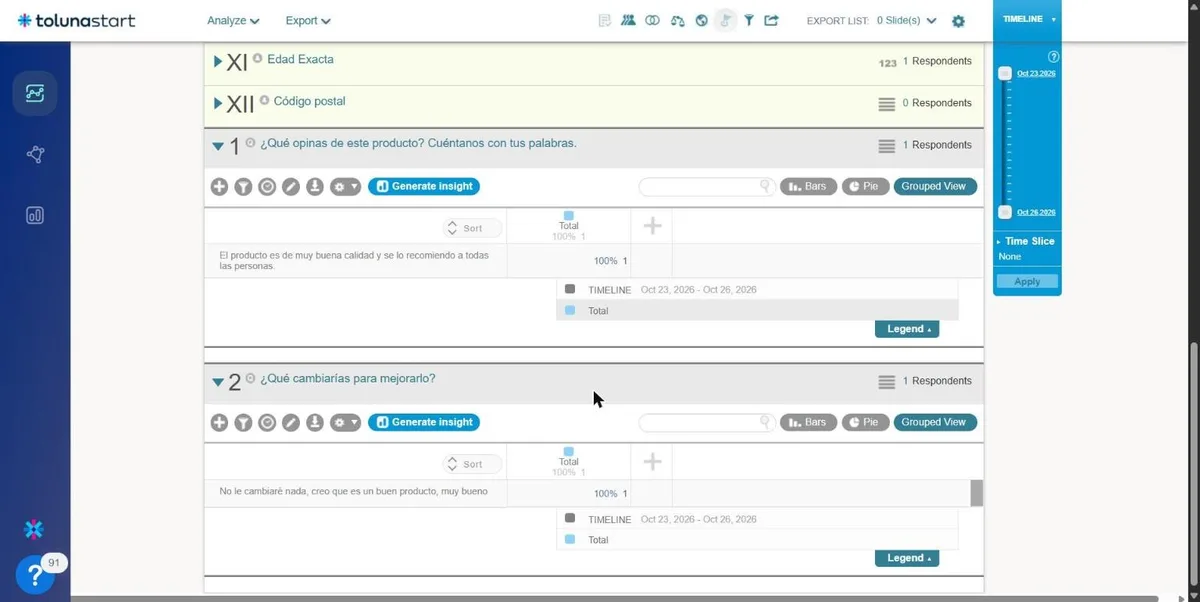Viewport: 1200px width, 602px height.
Task: Toggle the Legend button under question 2
Action: [x=907, y=558]
